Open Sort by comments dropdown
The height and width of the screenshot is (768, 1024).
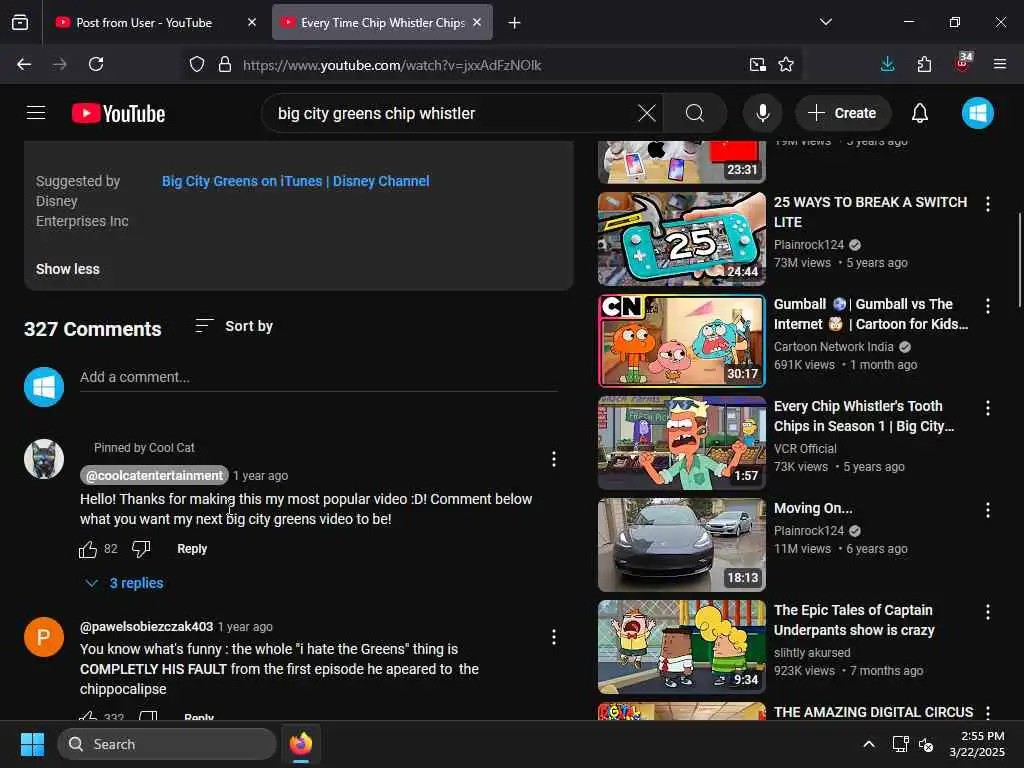234,326
